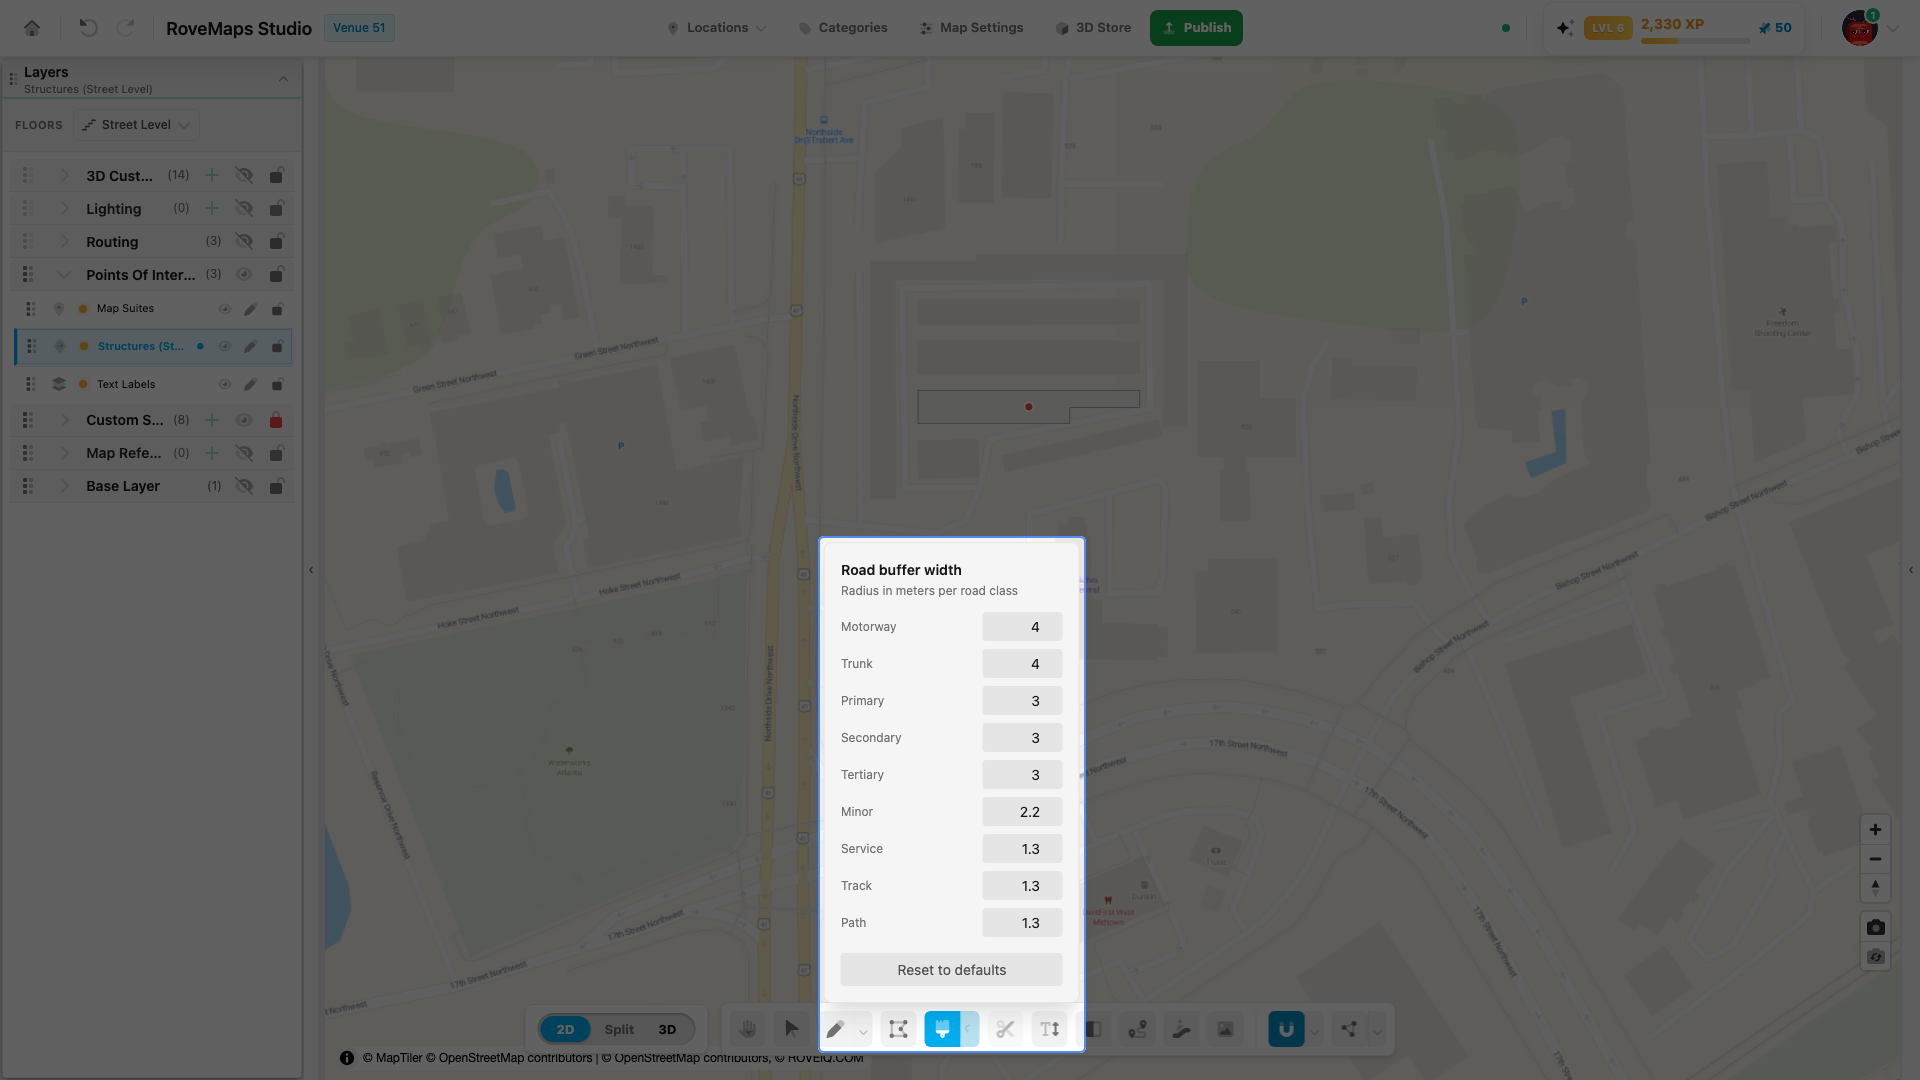Select the arrow pointer tool
Viewport: 1920px width, 1080px height.
click(792, 1029)
